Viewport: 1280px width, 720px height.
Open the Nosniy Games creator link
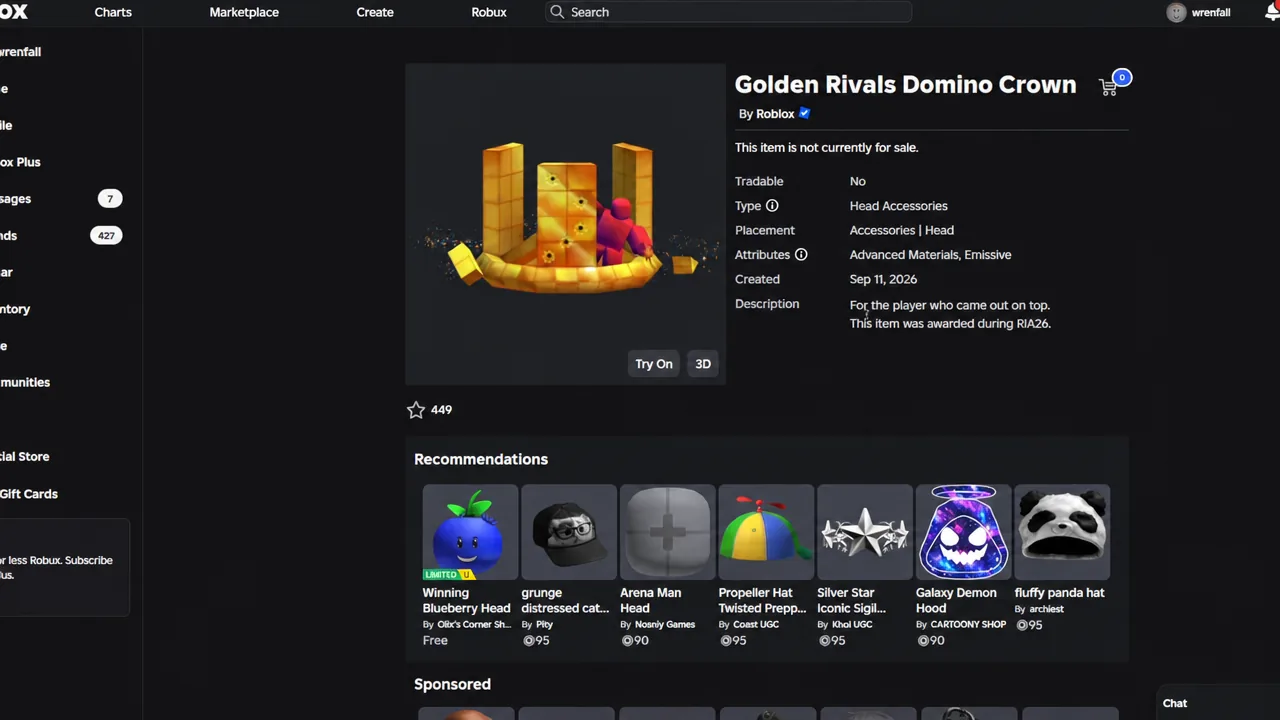click(665, 624)
